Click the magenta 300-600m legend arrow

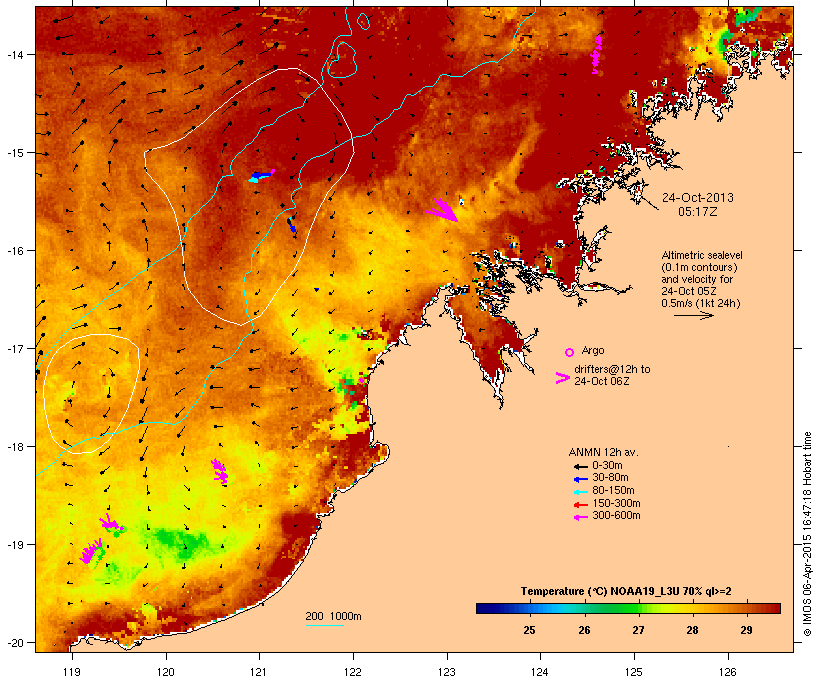[581, 517]
